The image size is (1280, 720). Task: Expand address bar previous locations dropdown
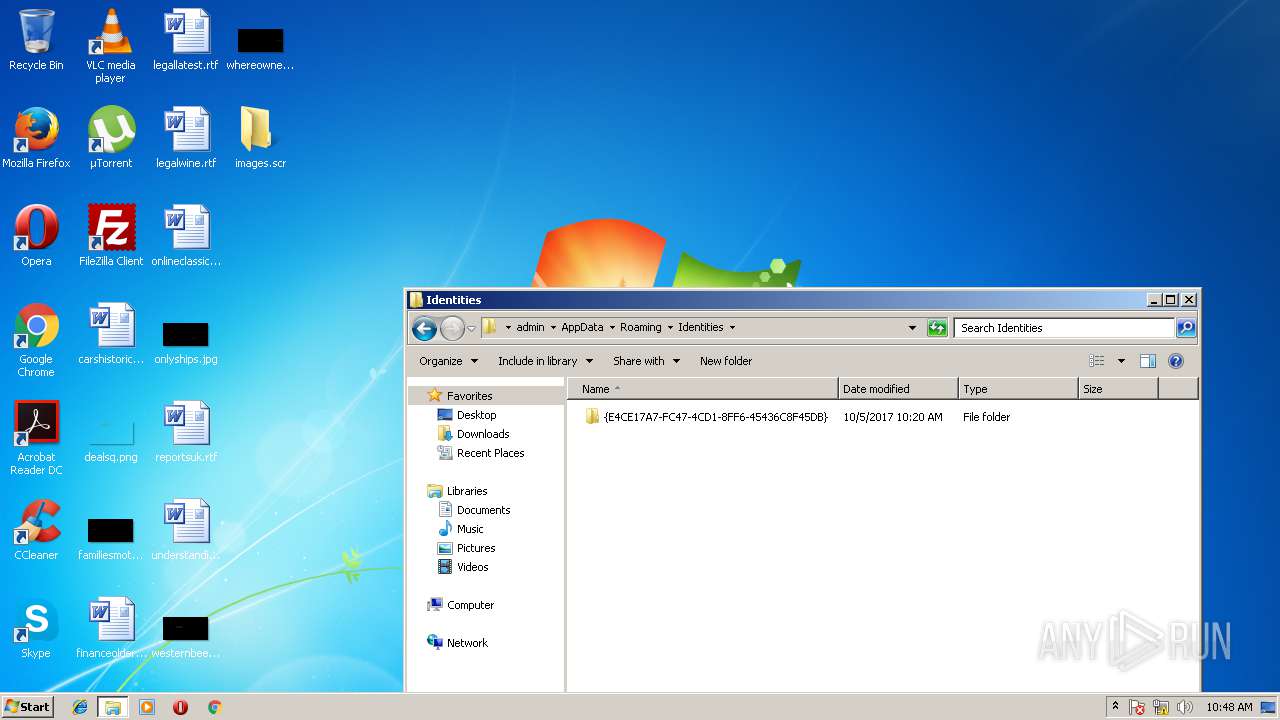click(x=912, y=328)
